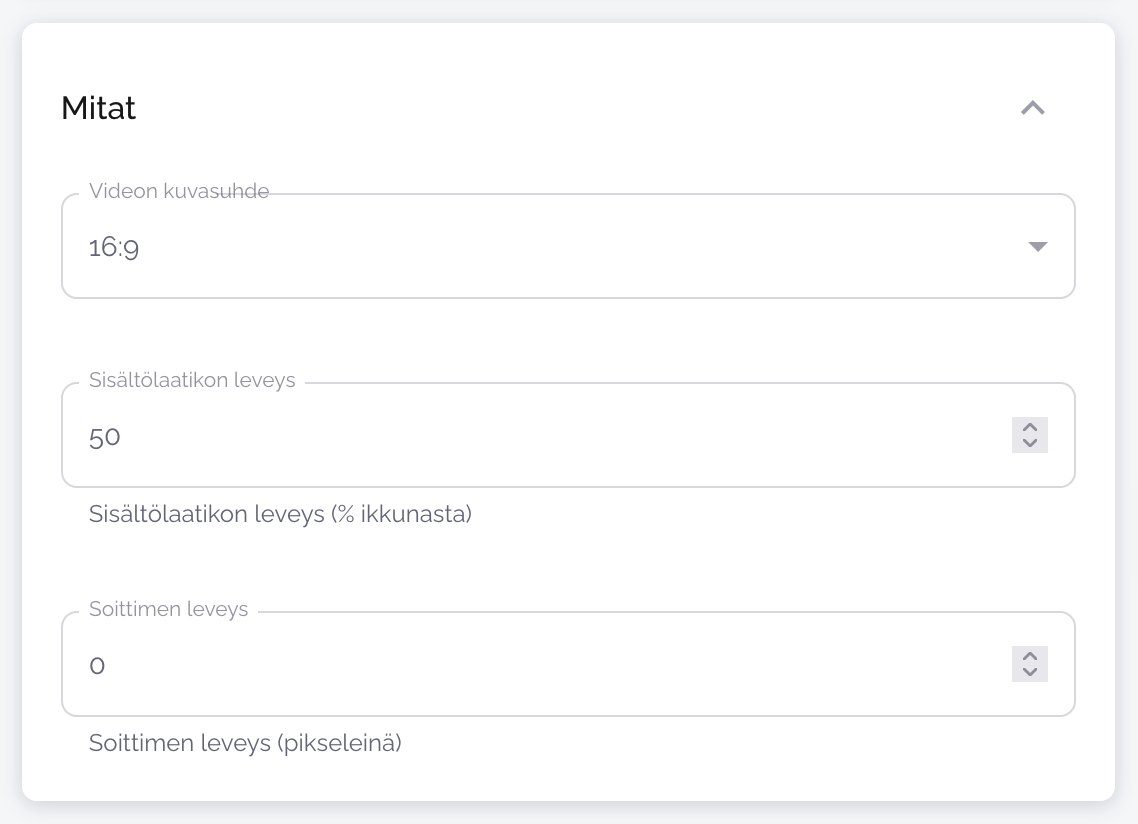
Task: Click the Video kuvasuhde field label
Action: 178,191
